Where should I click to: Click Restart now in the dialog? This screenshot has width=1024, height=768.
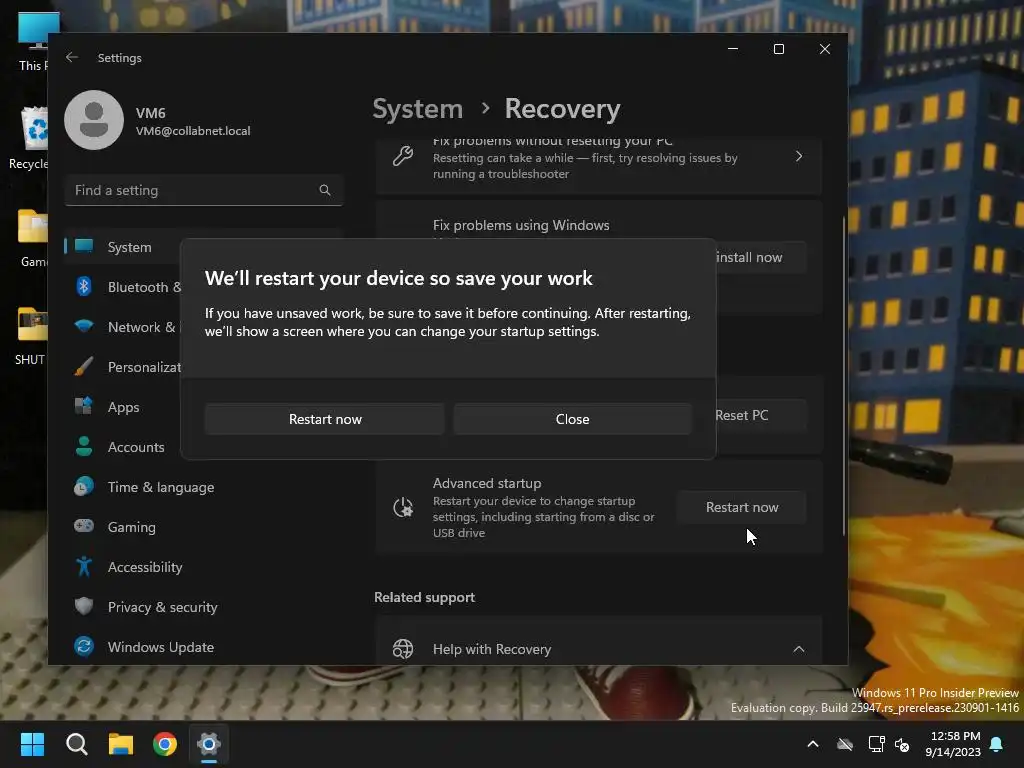[325, 419]
